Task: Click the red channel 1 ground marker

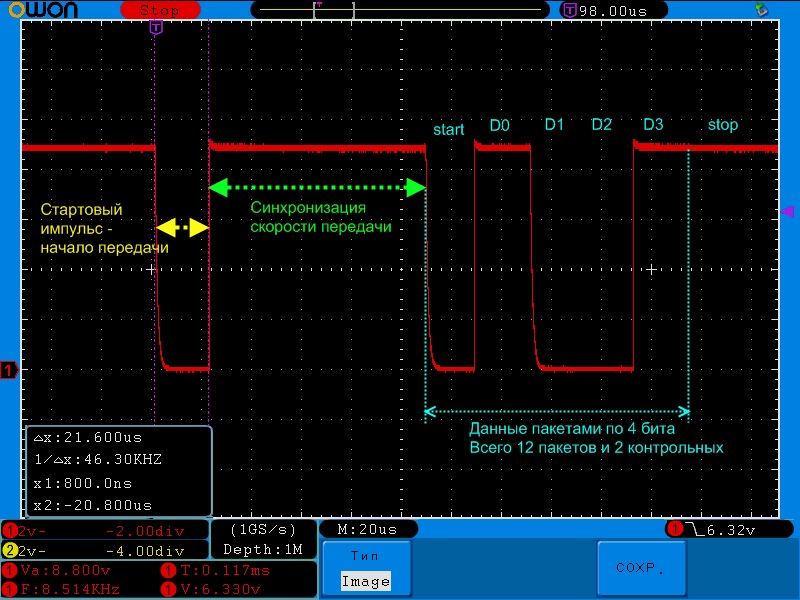Action: (x=9, y=370)
